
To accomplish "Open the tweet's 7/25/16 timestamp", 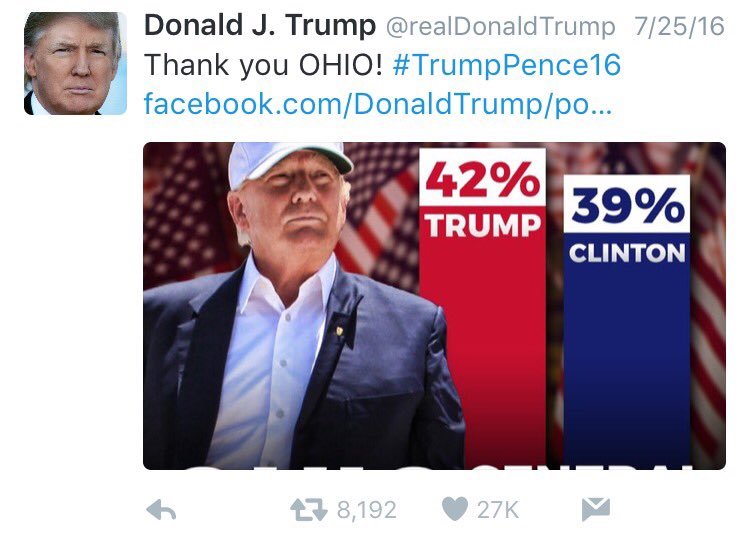I will pyautogui.click(x=679, y=26).
